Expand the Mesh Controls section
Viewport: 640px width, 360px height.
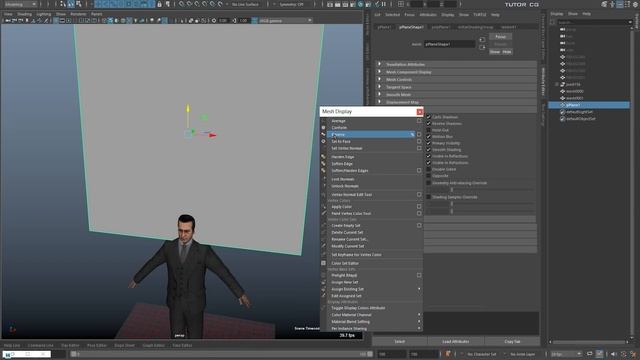[380, 79]
